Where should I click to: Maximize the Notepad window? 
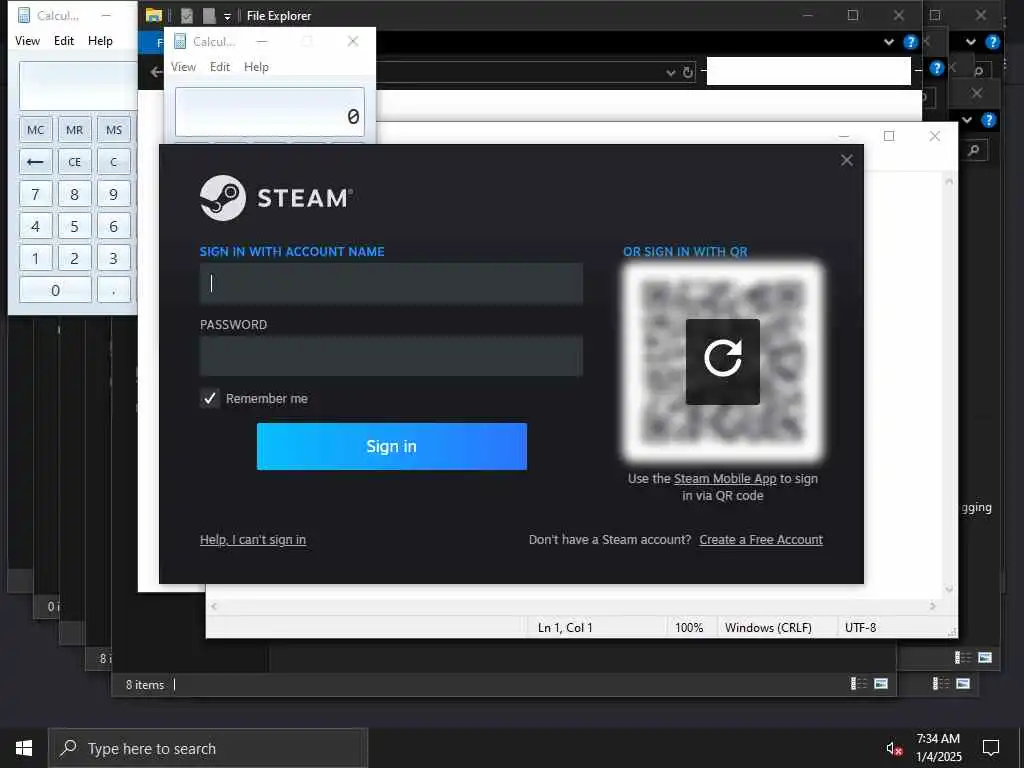pyautogui.click(x=889, y=136)
